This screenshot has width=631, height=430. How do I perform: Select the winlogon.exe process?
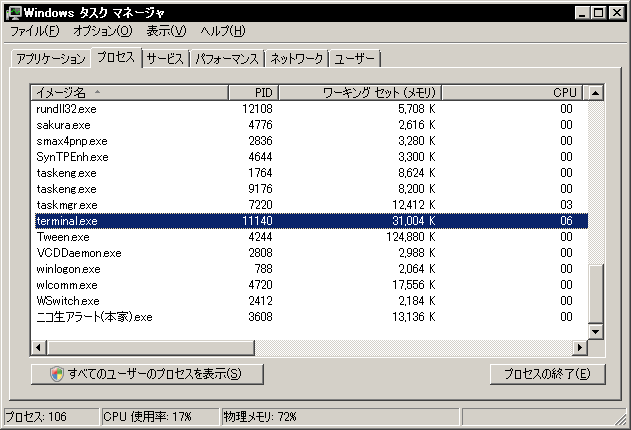311,269
